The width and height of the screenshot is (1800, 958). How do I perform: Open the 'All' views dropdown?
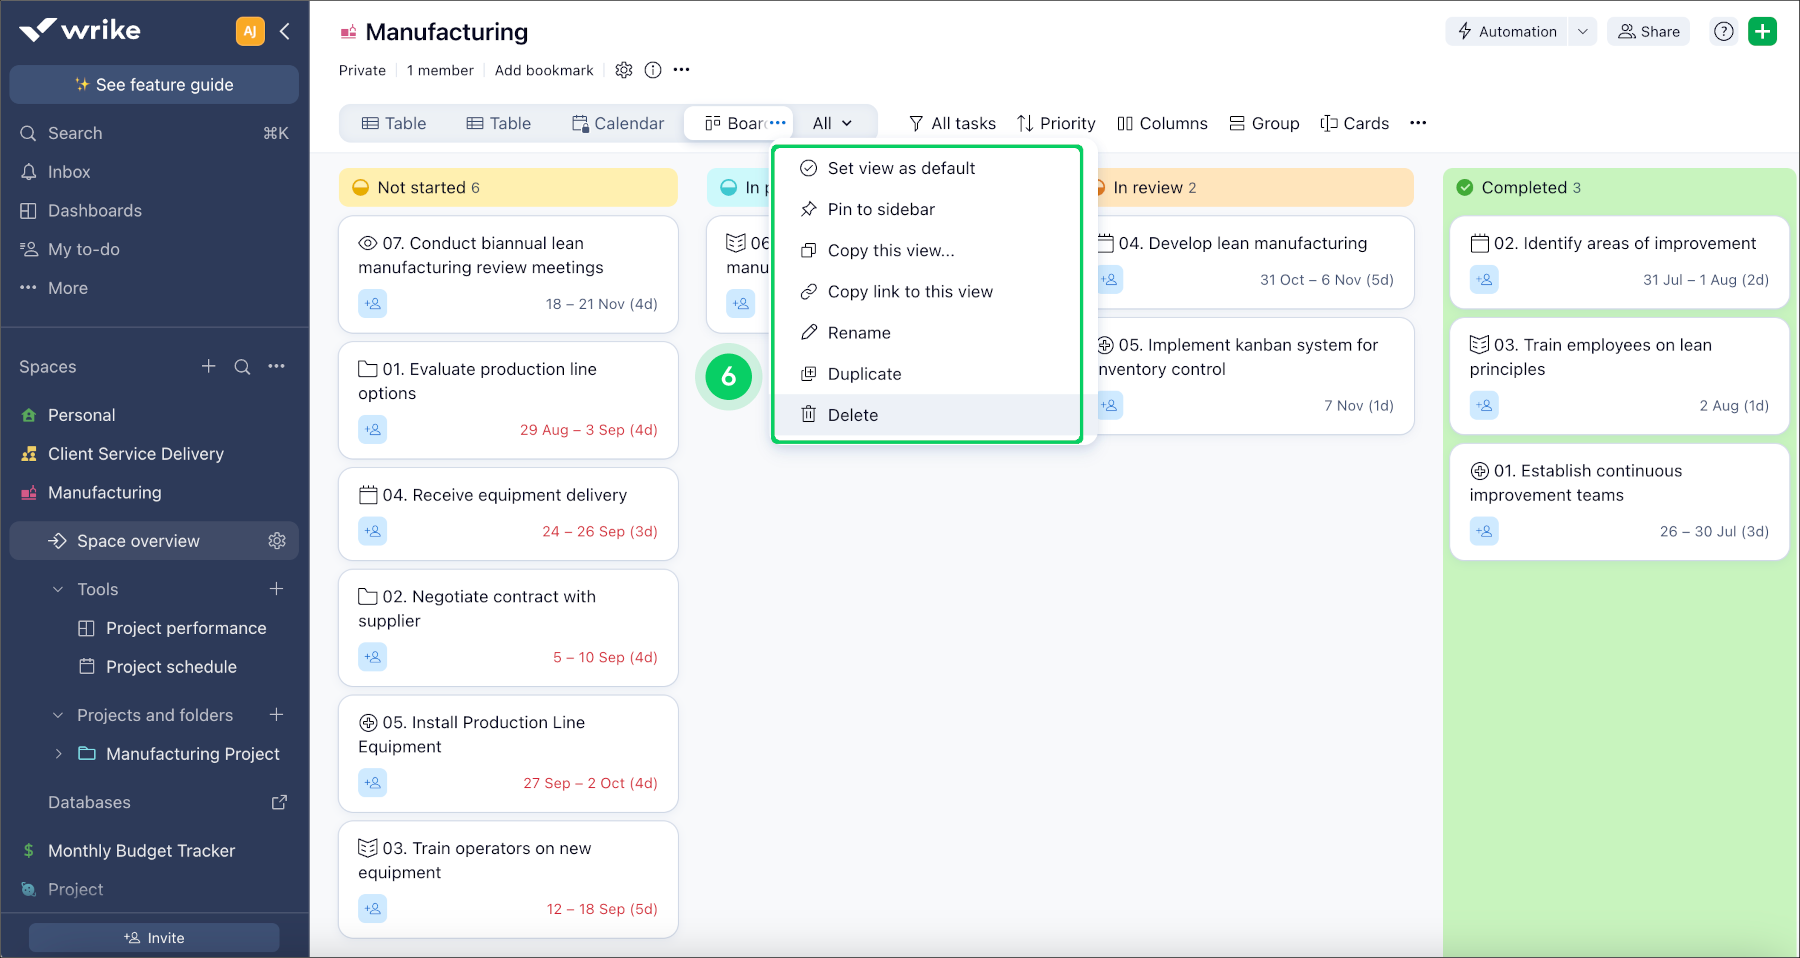(x=833, y=123)
